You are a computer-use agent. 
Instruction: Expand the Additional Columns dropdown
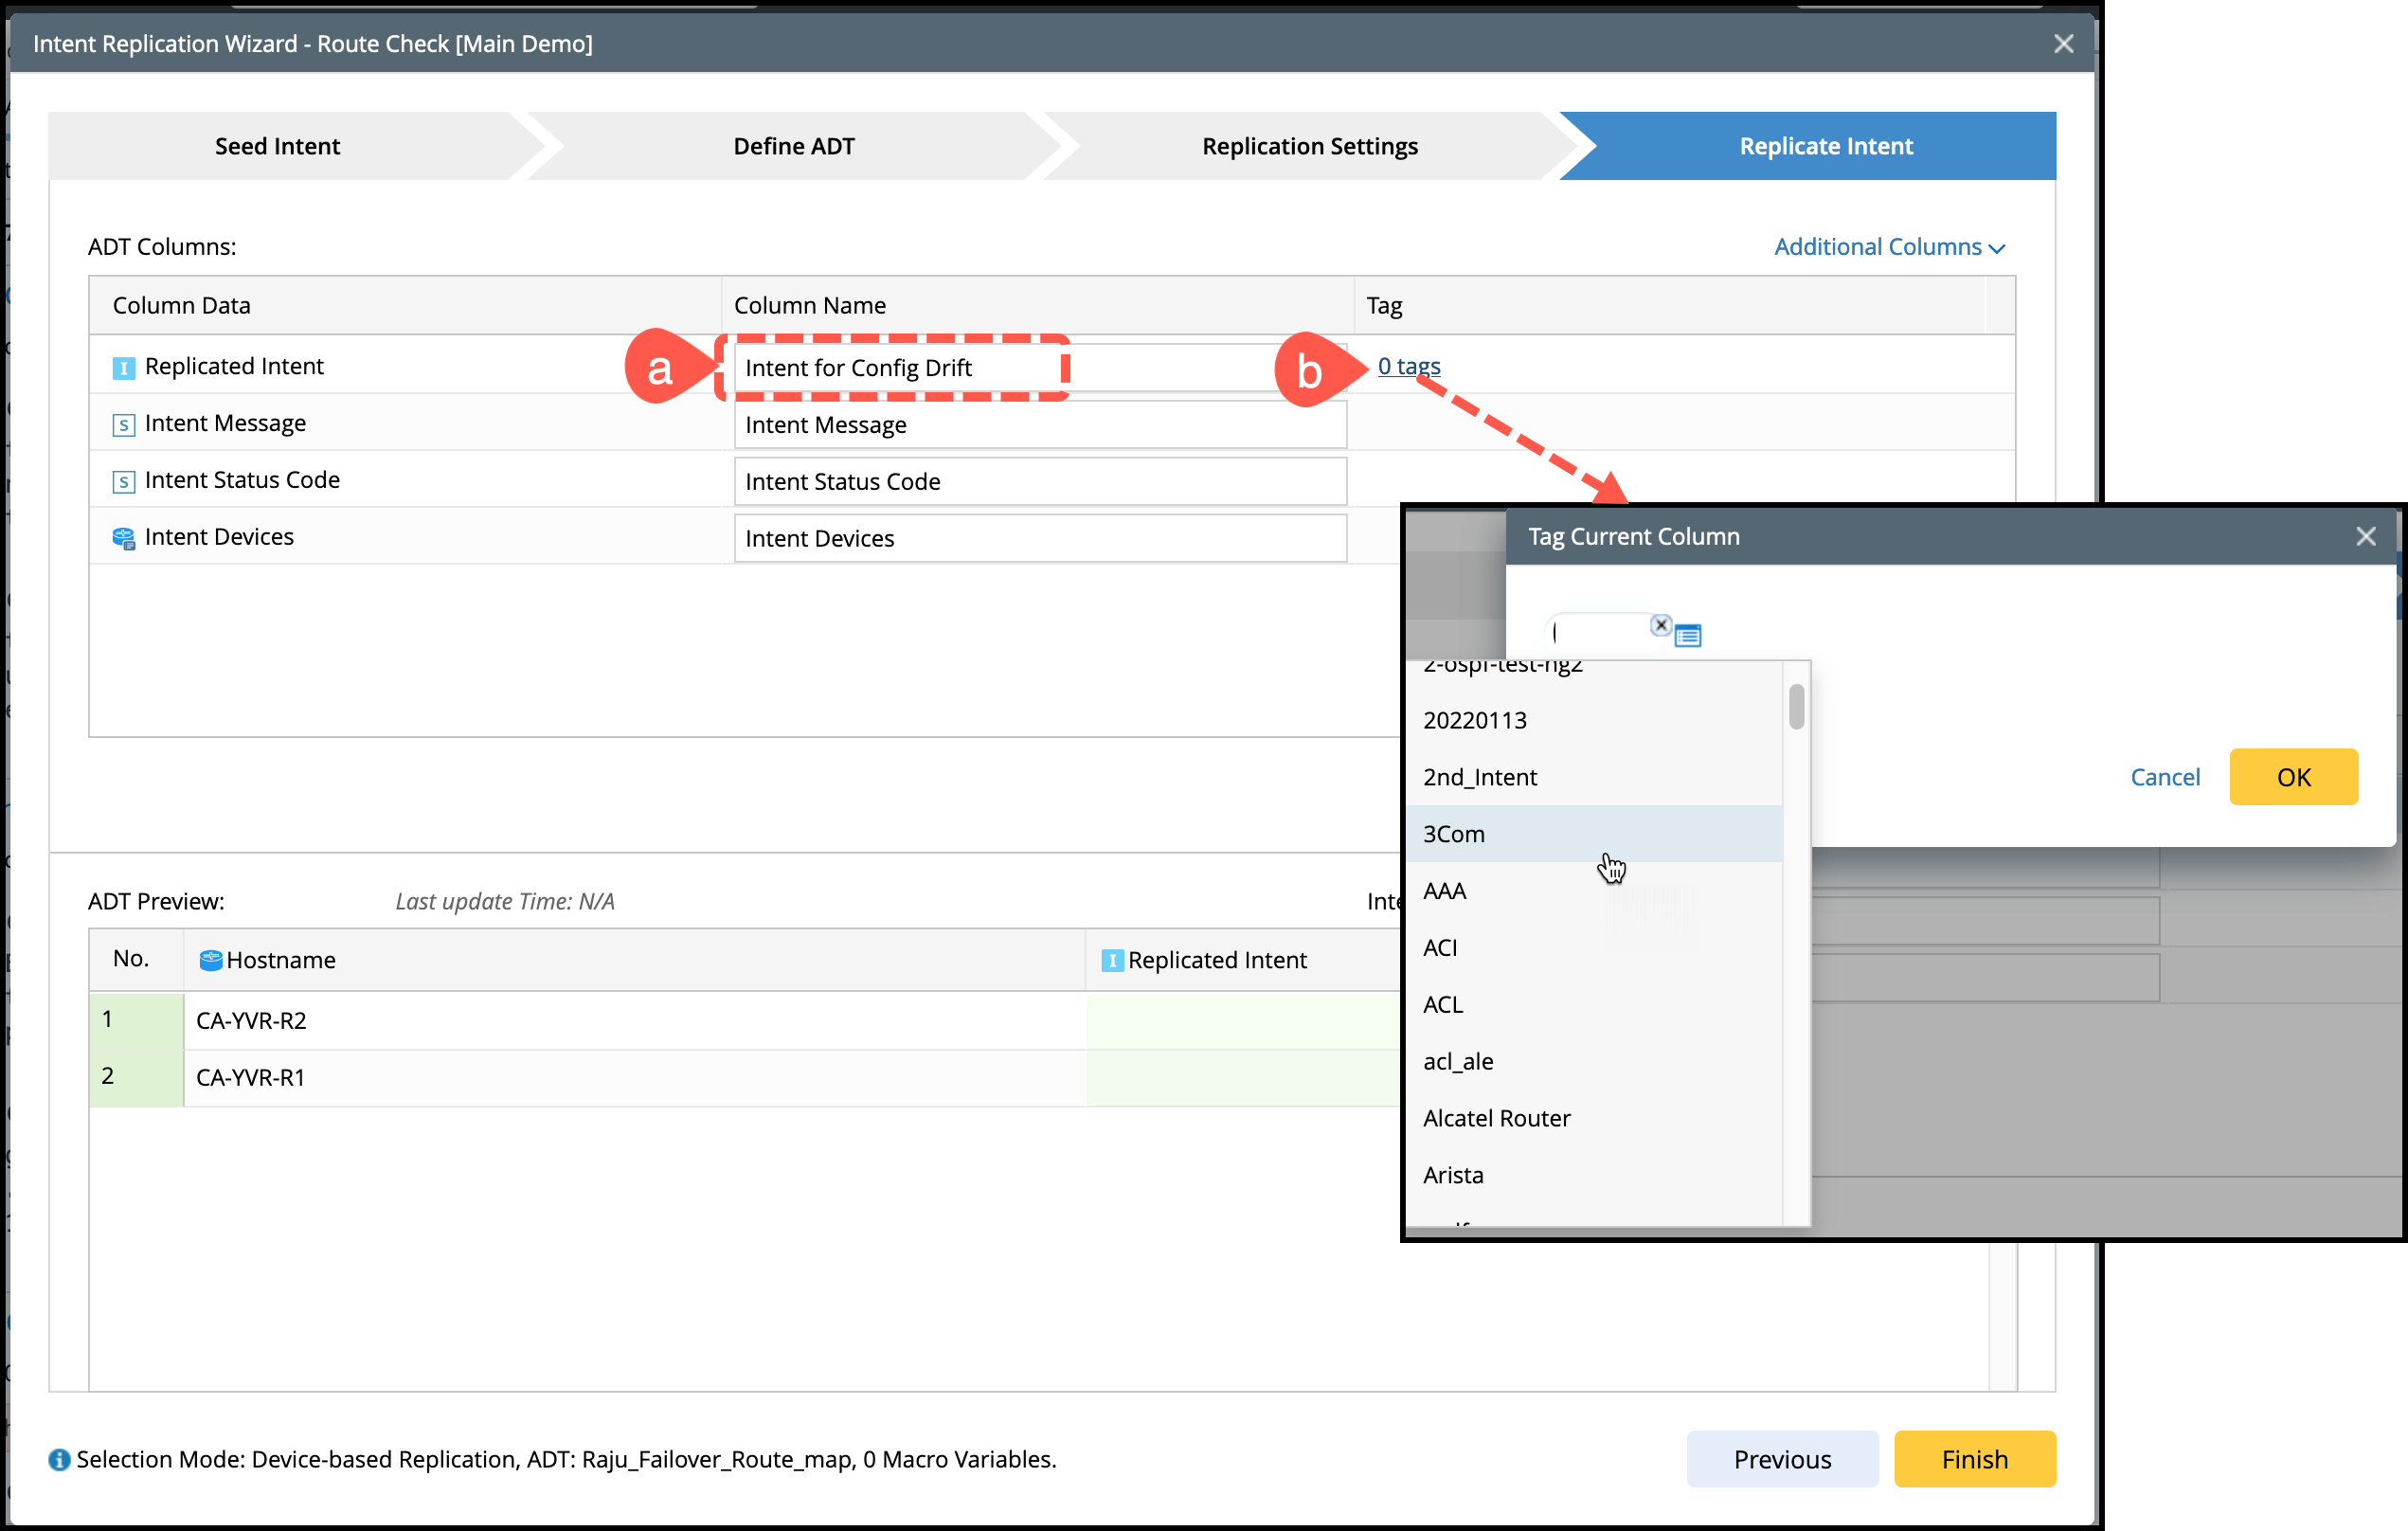(x=1888, y=247)
